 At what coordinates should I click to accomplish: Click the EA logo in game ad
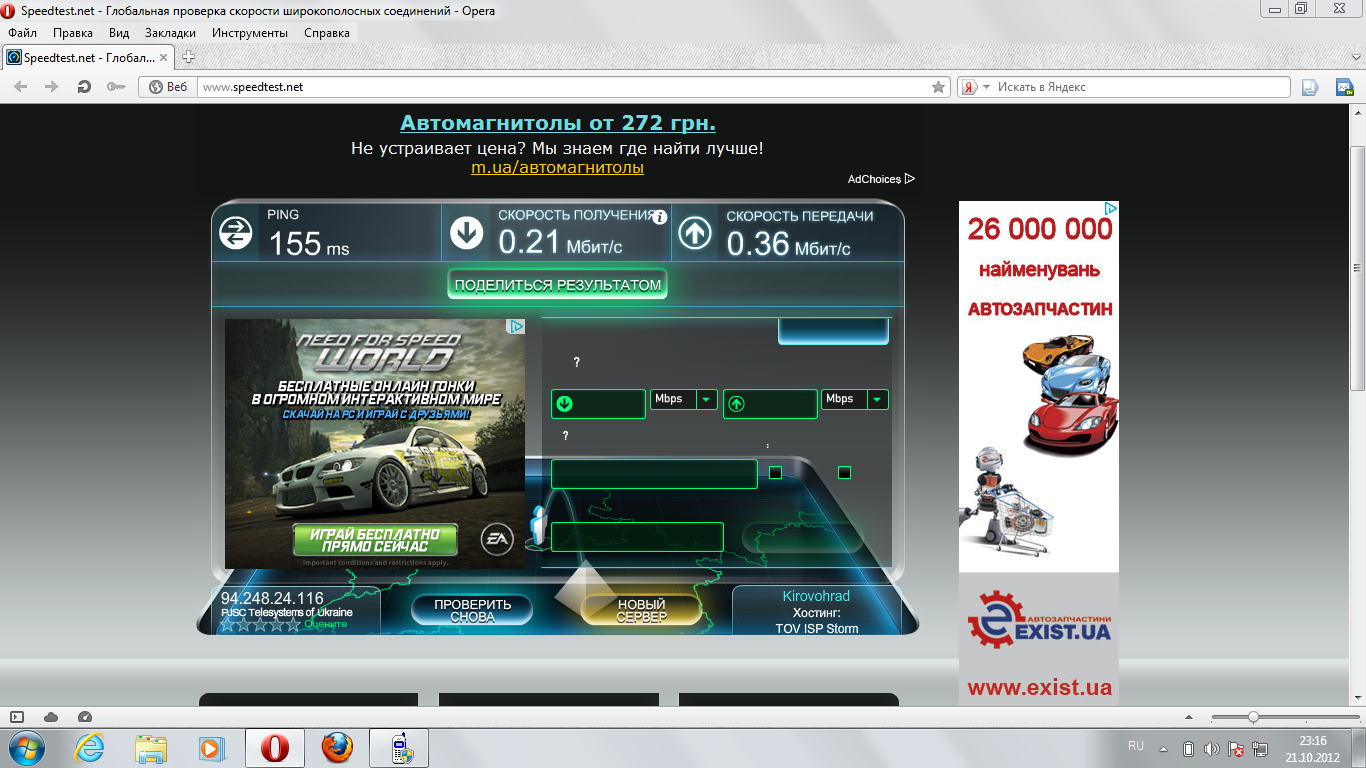pos(497,540)
